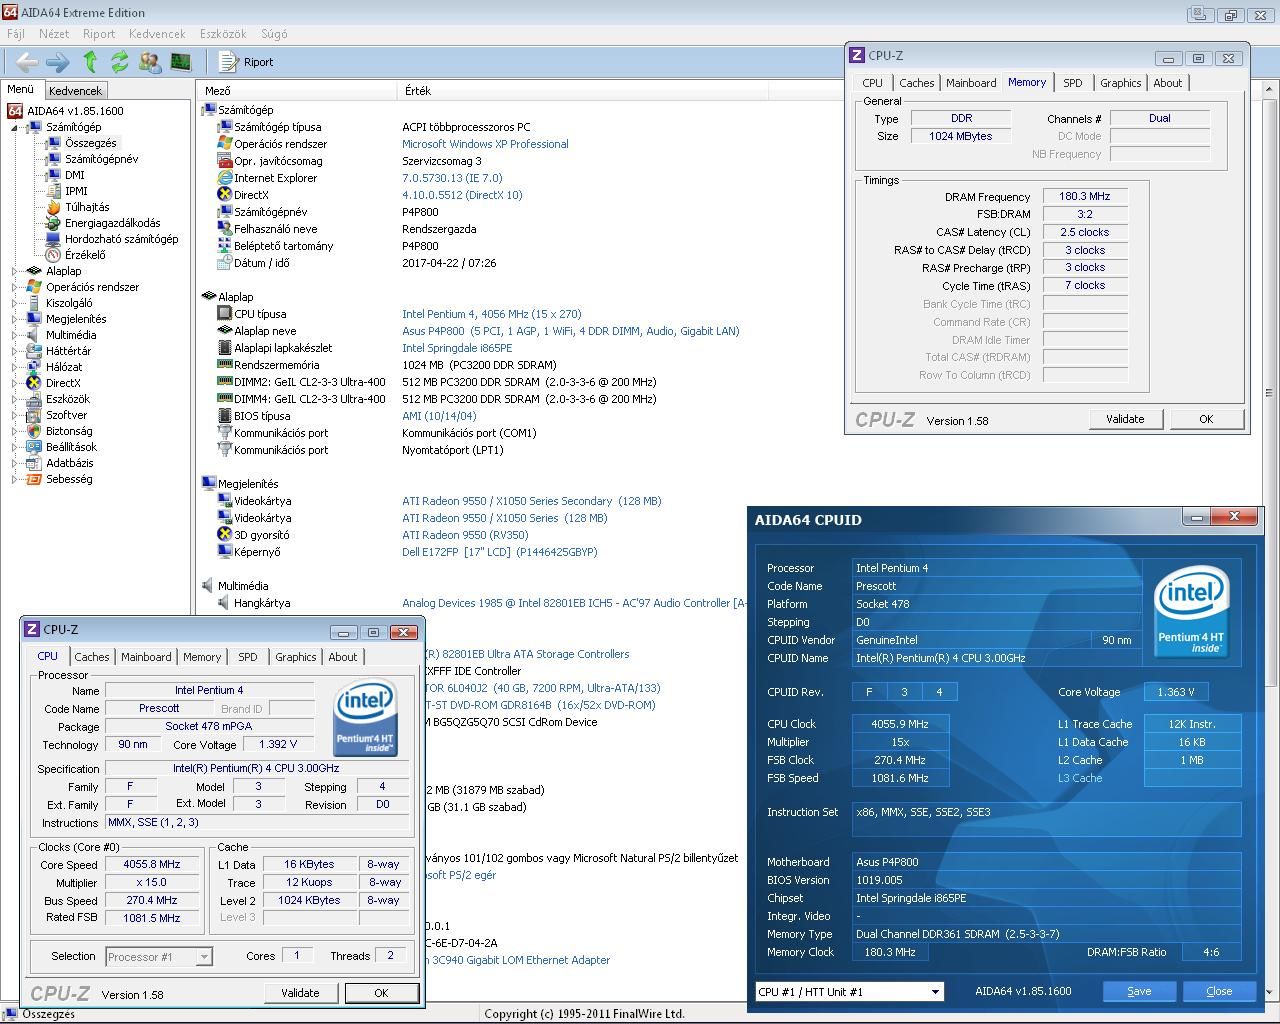Open the Kedvencek menu
1280x1024 pixels.
pos(157,33)
